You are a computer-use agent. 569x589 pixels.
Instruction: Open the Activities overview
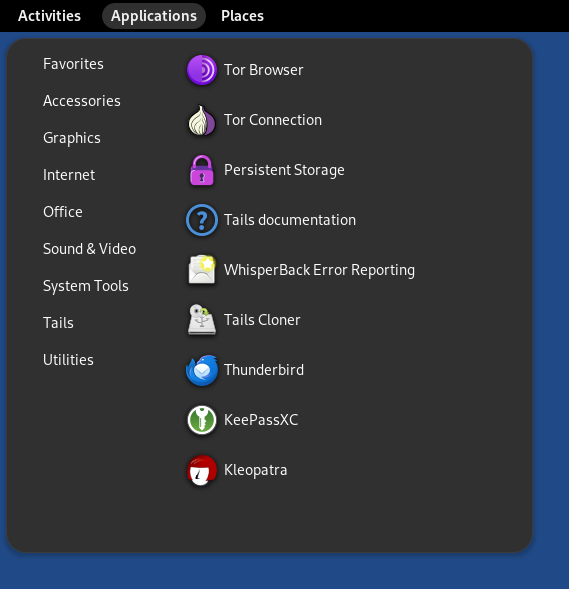click(x=49, y=16)
